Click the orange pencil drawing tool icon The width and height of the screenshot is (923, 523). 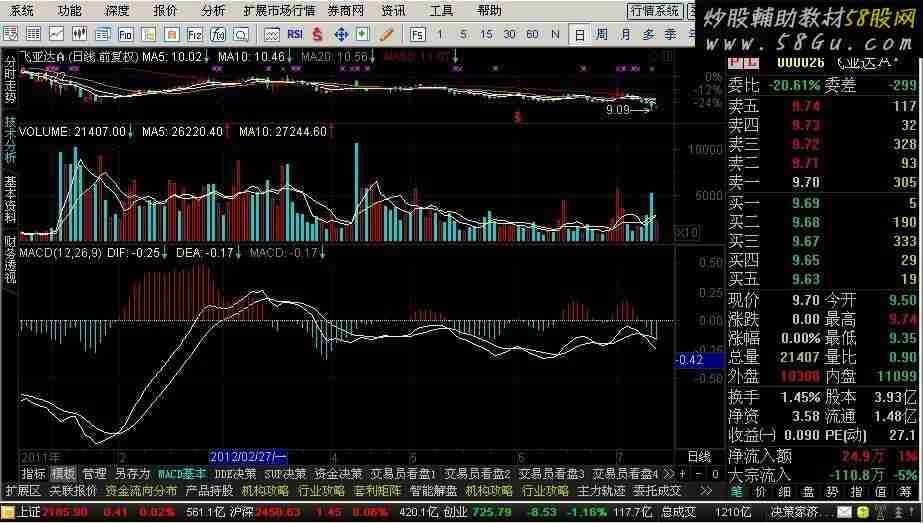[386, 34]
